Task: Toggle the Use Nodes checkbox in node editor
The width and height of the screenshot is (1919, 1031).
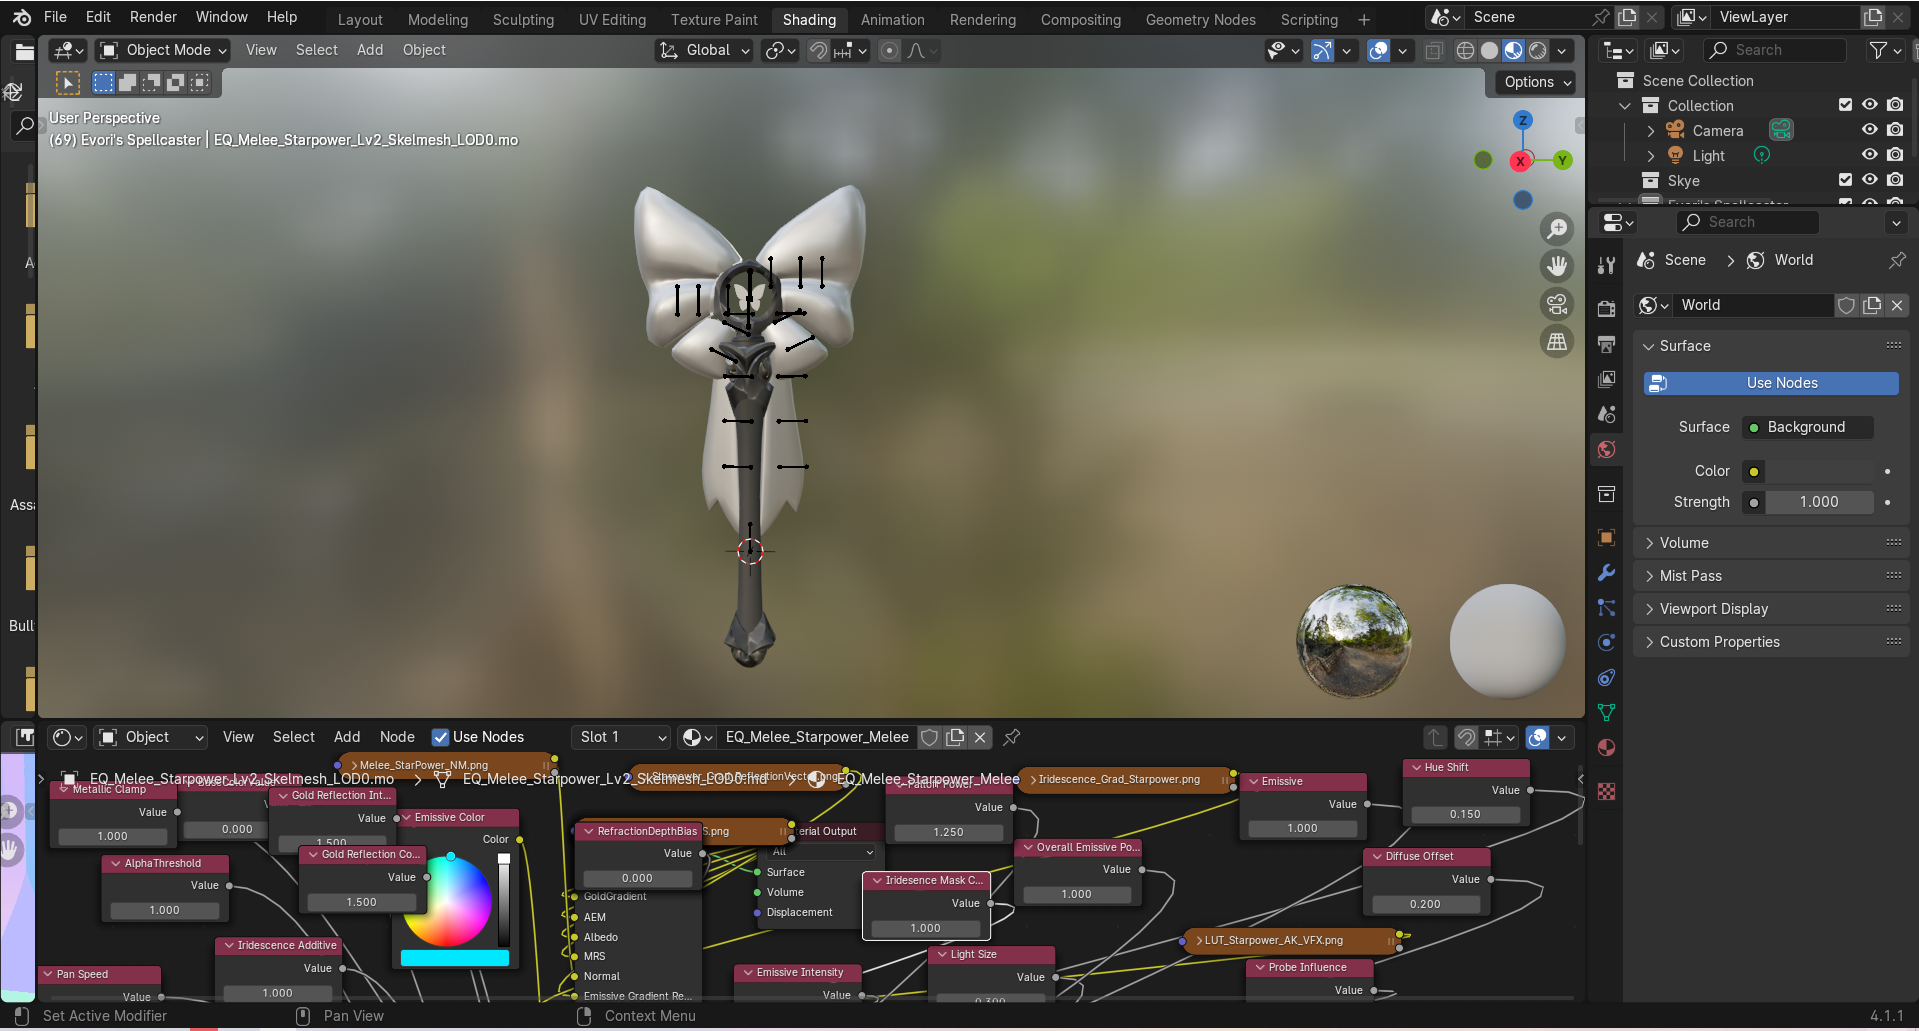Action: [x=440, y=737]
